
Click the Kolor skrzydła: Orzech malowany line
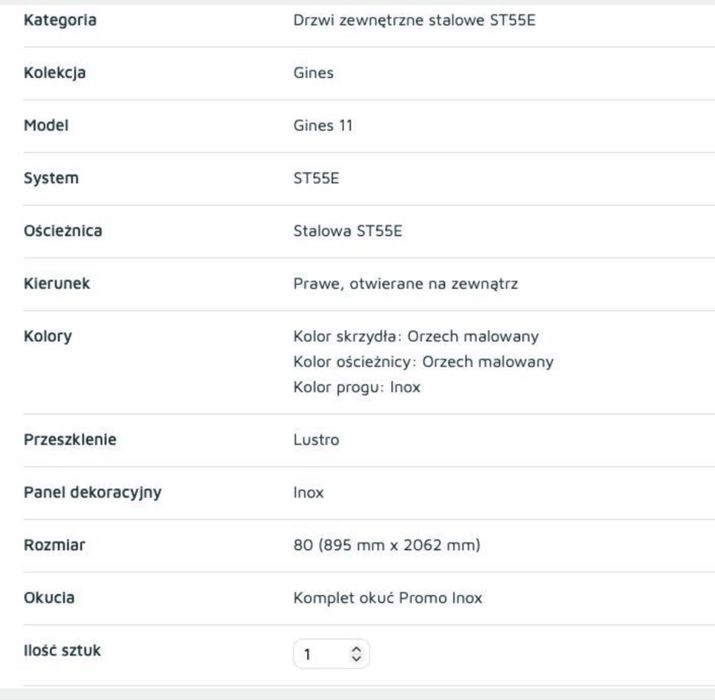416,337
